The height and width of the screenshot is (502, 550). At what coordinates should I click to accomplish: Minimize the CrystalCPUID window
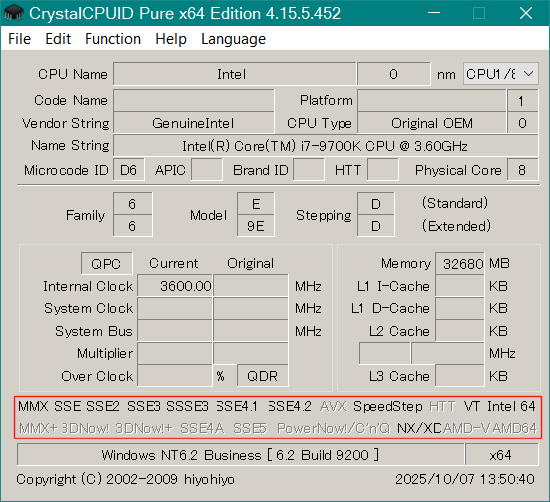434,13
